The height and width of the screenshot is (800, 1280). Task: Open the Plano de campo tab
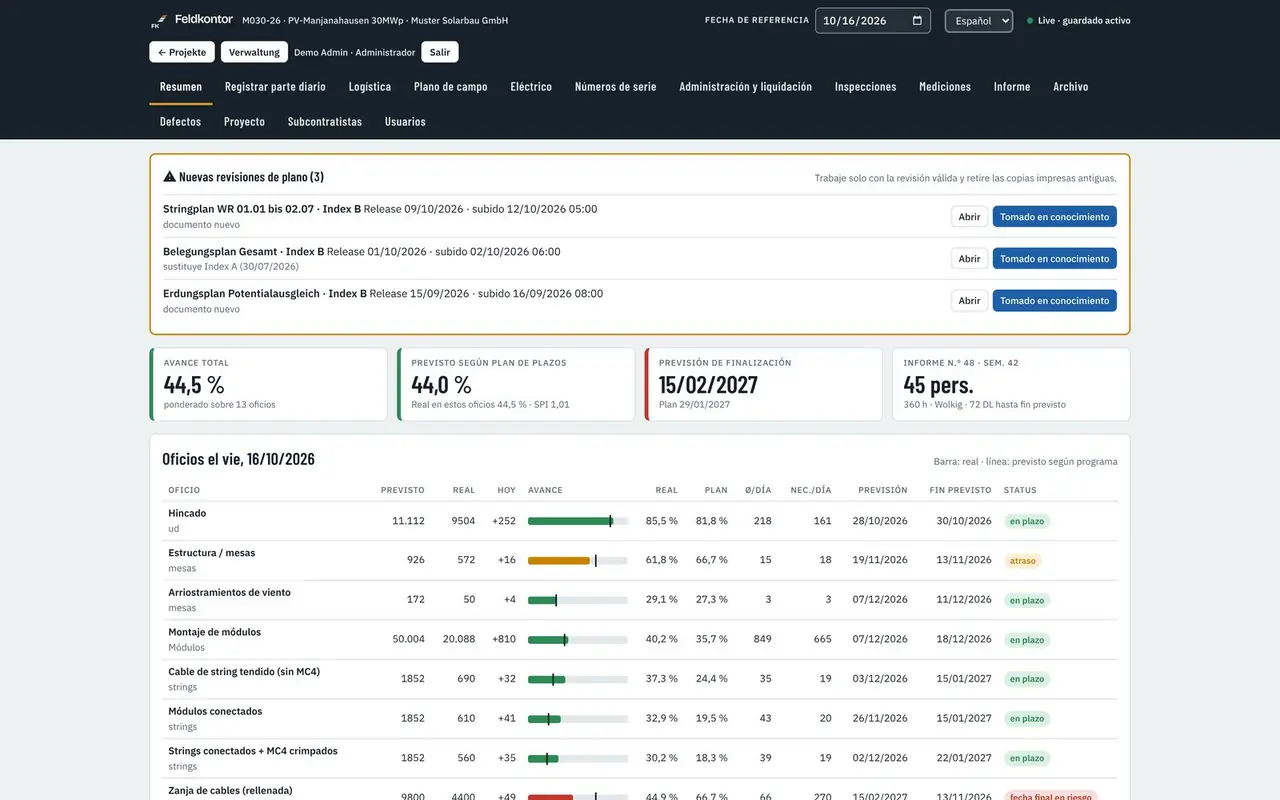click(x=451, y=87)
